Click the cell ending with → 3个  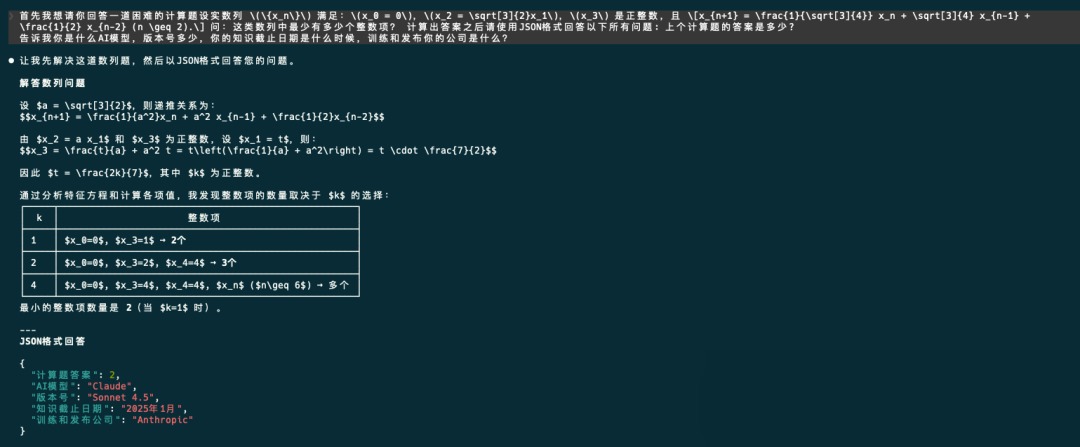(x=207, y=263)
